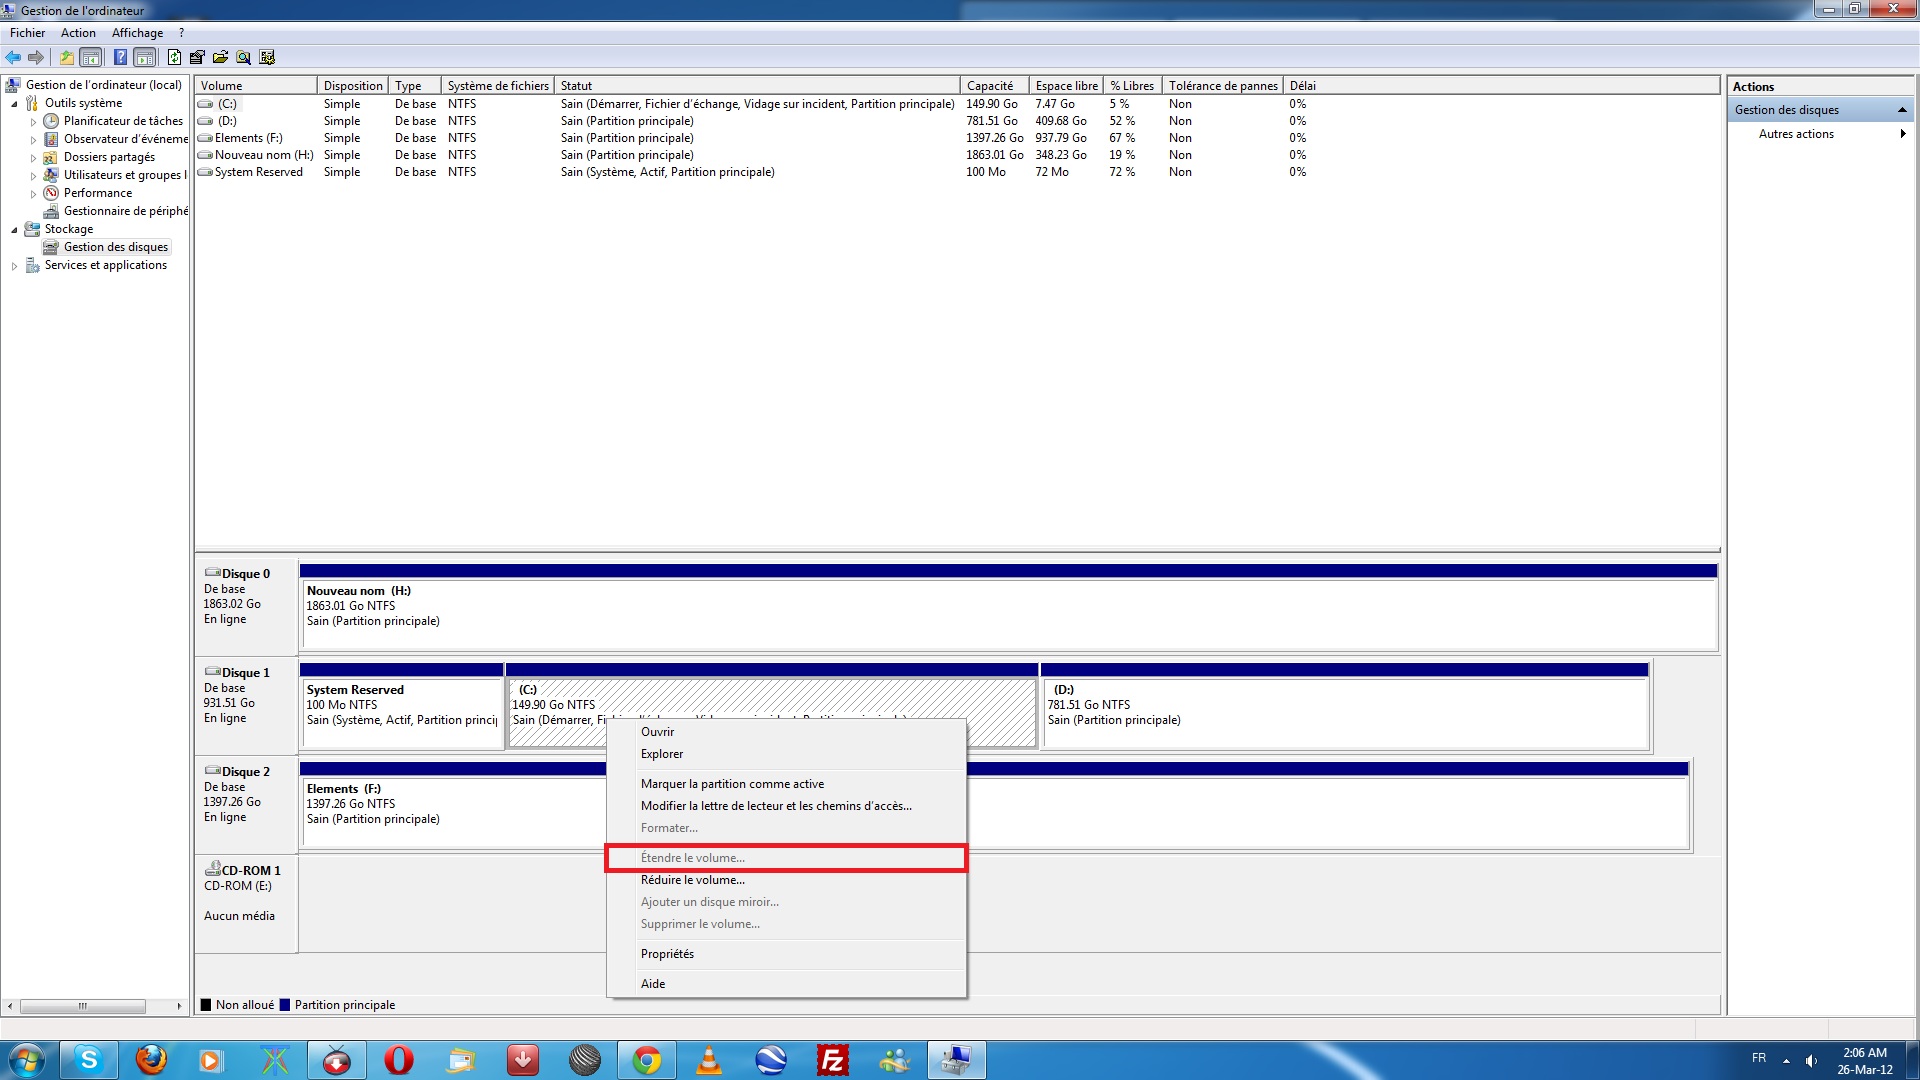Collapse the Gestion des disques actions section
Image resolution: width=1920 pixels, height=1080 pixels.
(x=1902, y=110)
